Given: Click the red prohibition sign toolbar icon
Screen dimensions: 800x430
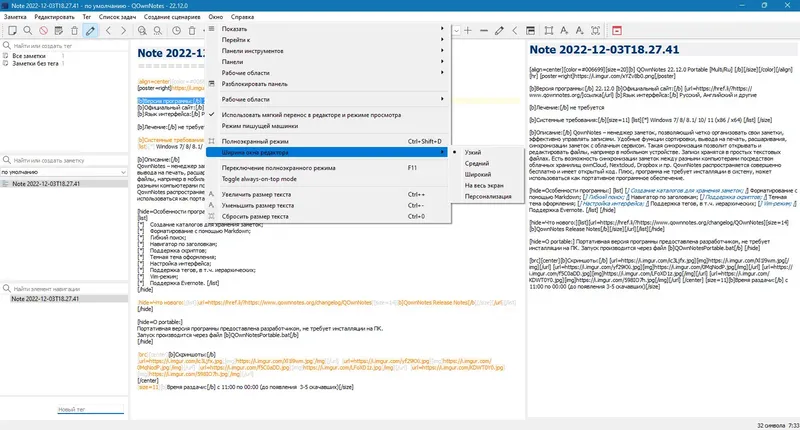Looking at the screenshot, I should [x=43, y=31].
